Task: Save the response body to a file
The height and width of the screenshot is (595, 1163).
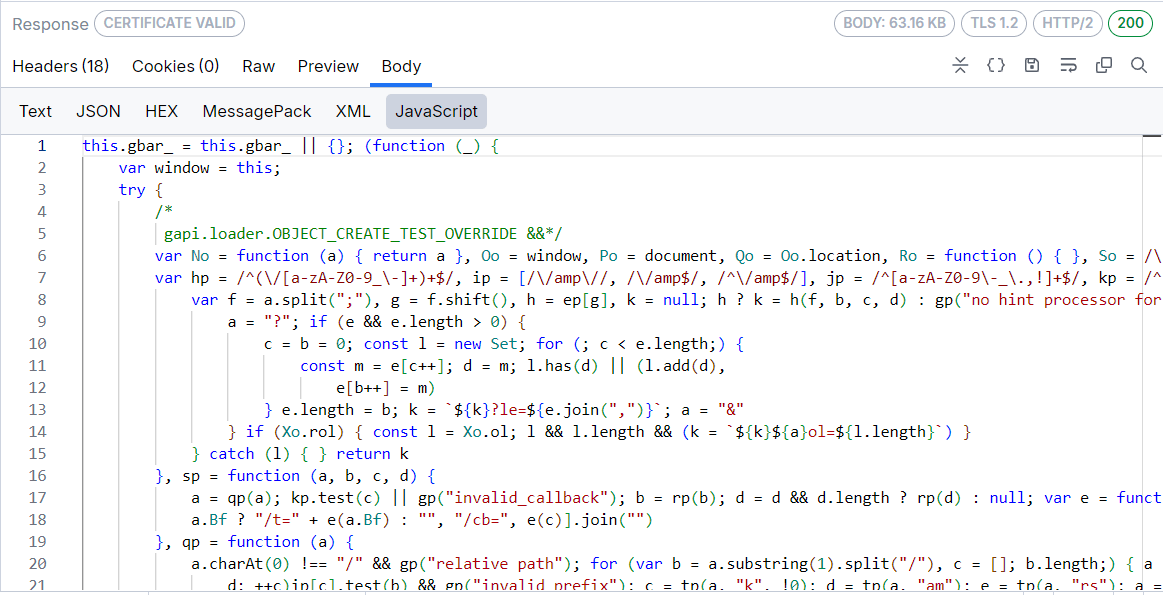Action: pos(1033,65)
